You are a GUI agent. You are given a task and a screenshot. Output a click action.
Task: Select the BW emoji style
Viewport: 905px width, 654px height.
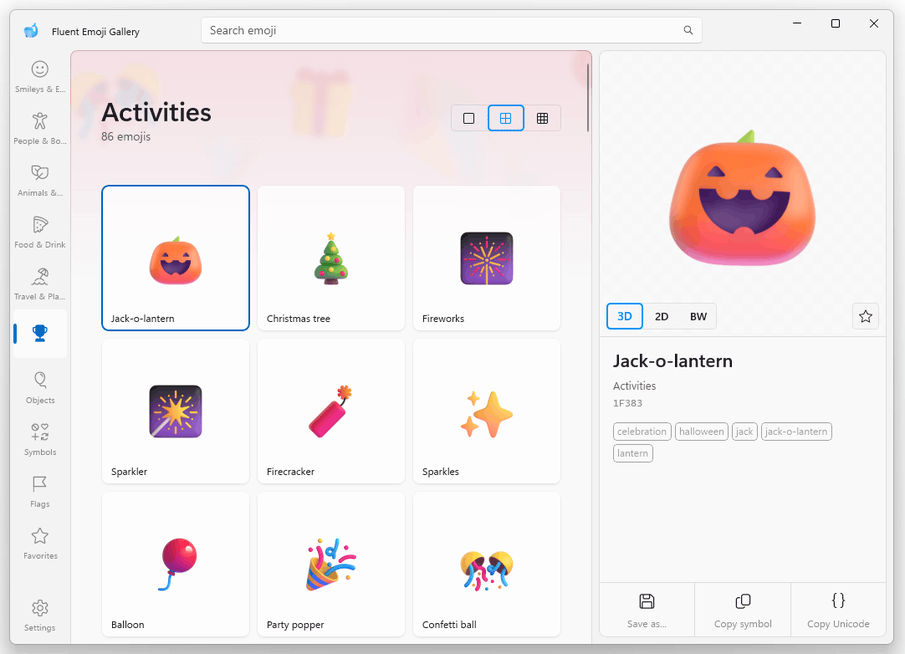click(x=698, y=316)
